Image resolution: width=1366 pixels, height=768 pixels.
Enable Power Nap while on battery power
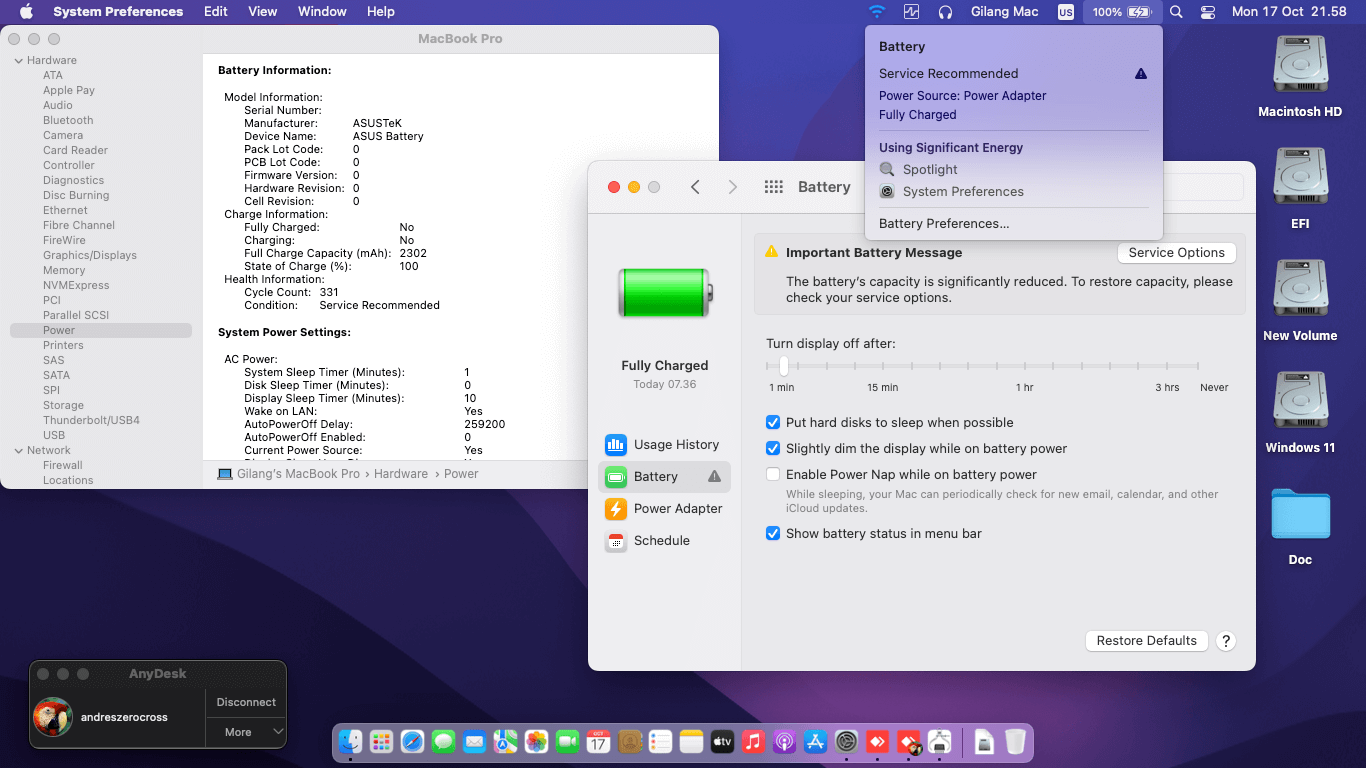[773, 475]
